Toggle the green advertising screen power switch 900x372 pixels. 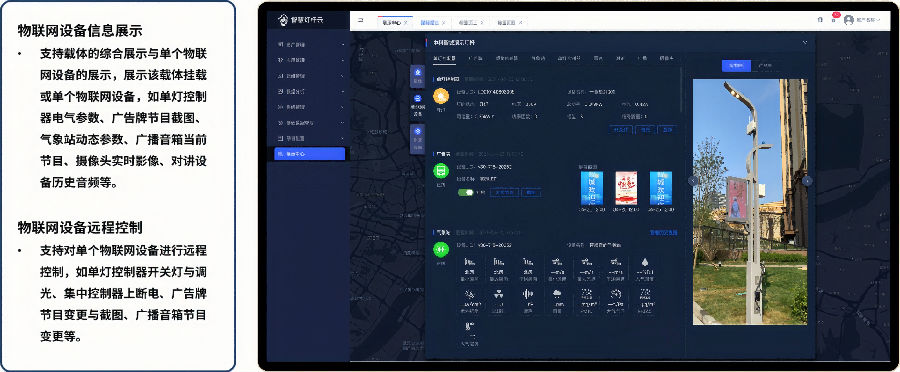tap(465, 192)
